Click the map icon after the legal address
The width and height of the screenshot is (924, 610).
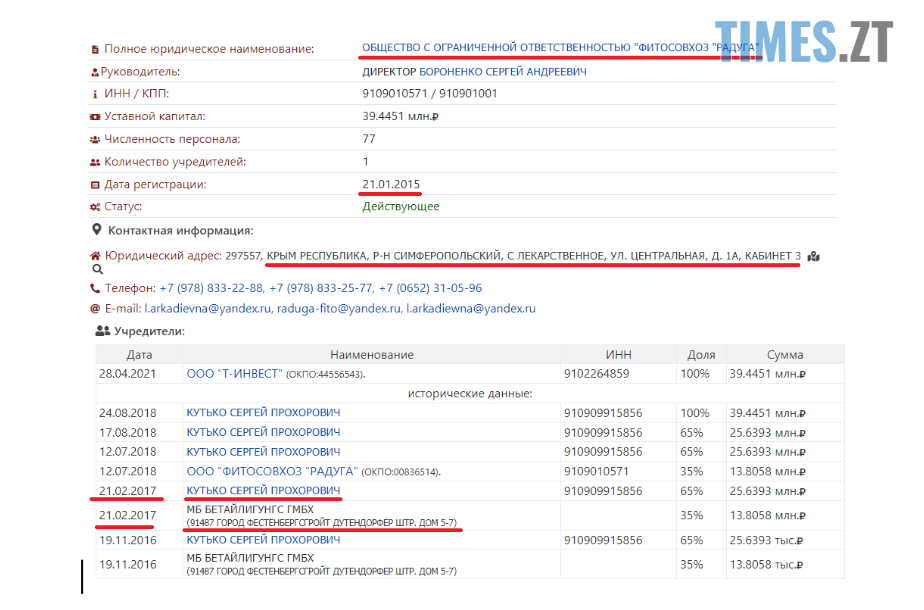click(x=814, y=256)
